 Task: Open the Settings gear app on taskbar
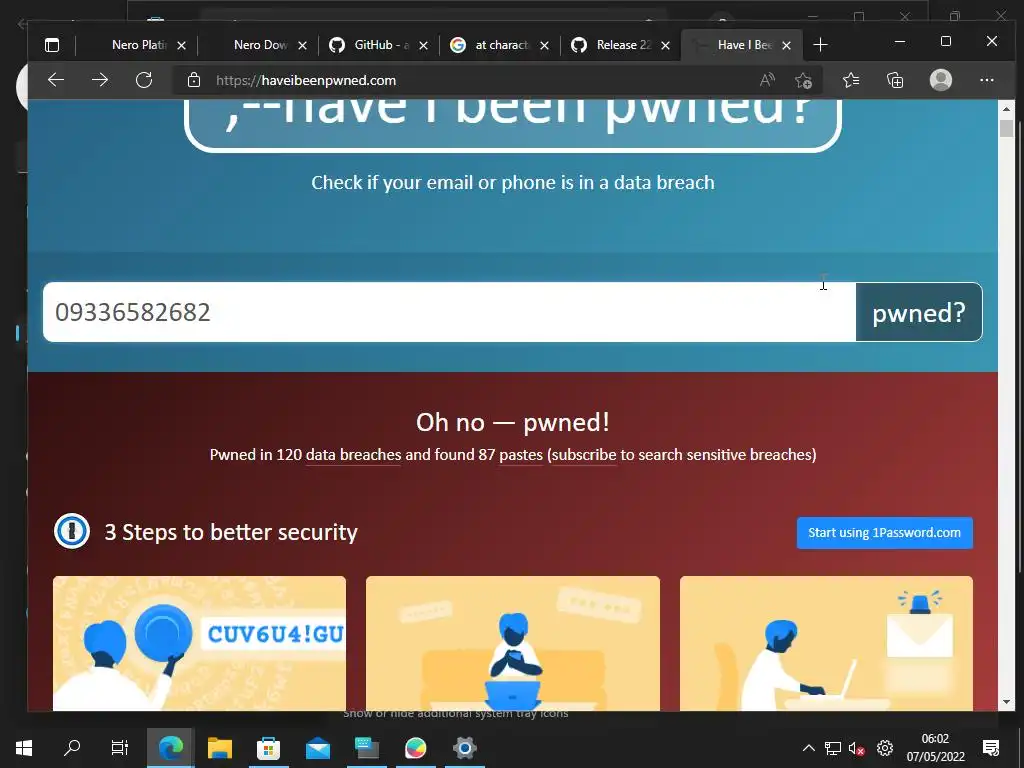(464, 748)
